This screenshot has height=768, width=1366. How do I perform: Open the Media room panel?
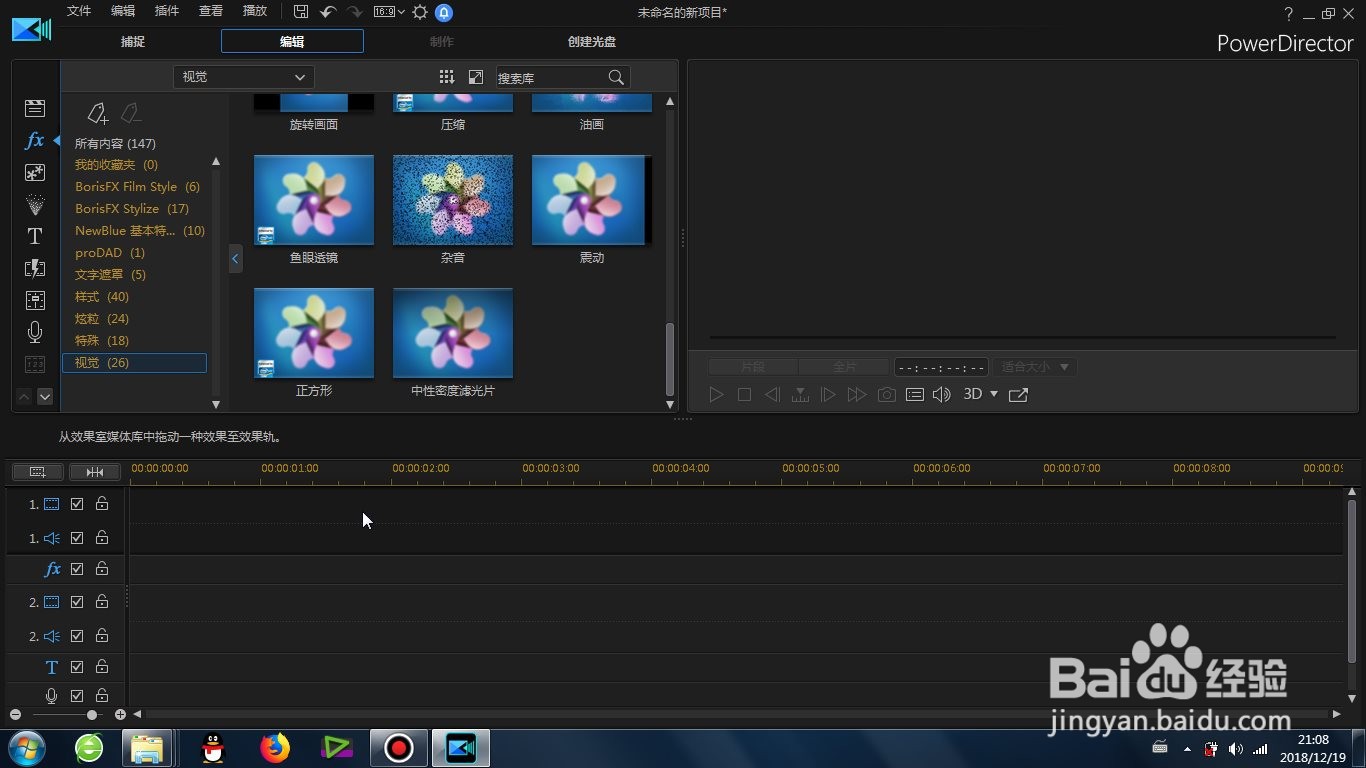tap(34, 107)
